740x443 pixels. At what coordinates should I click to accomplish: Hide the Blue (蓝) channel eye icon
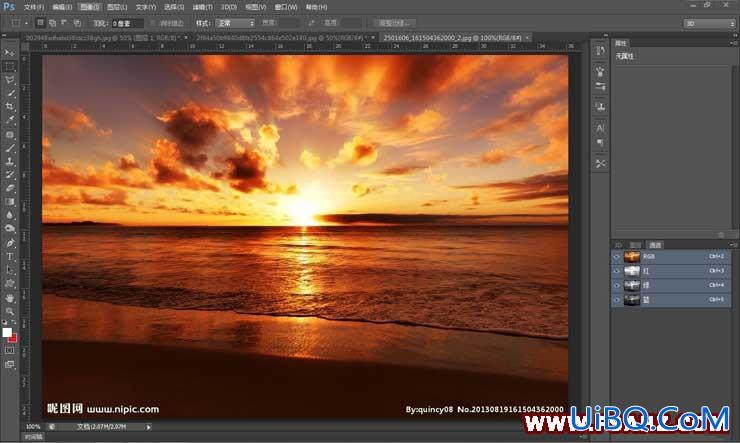(616, 300)
